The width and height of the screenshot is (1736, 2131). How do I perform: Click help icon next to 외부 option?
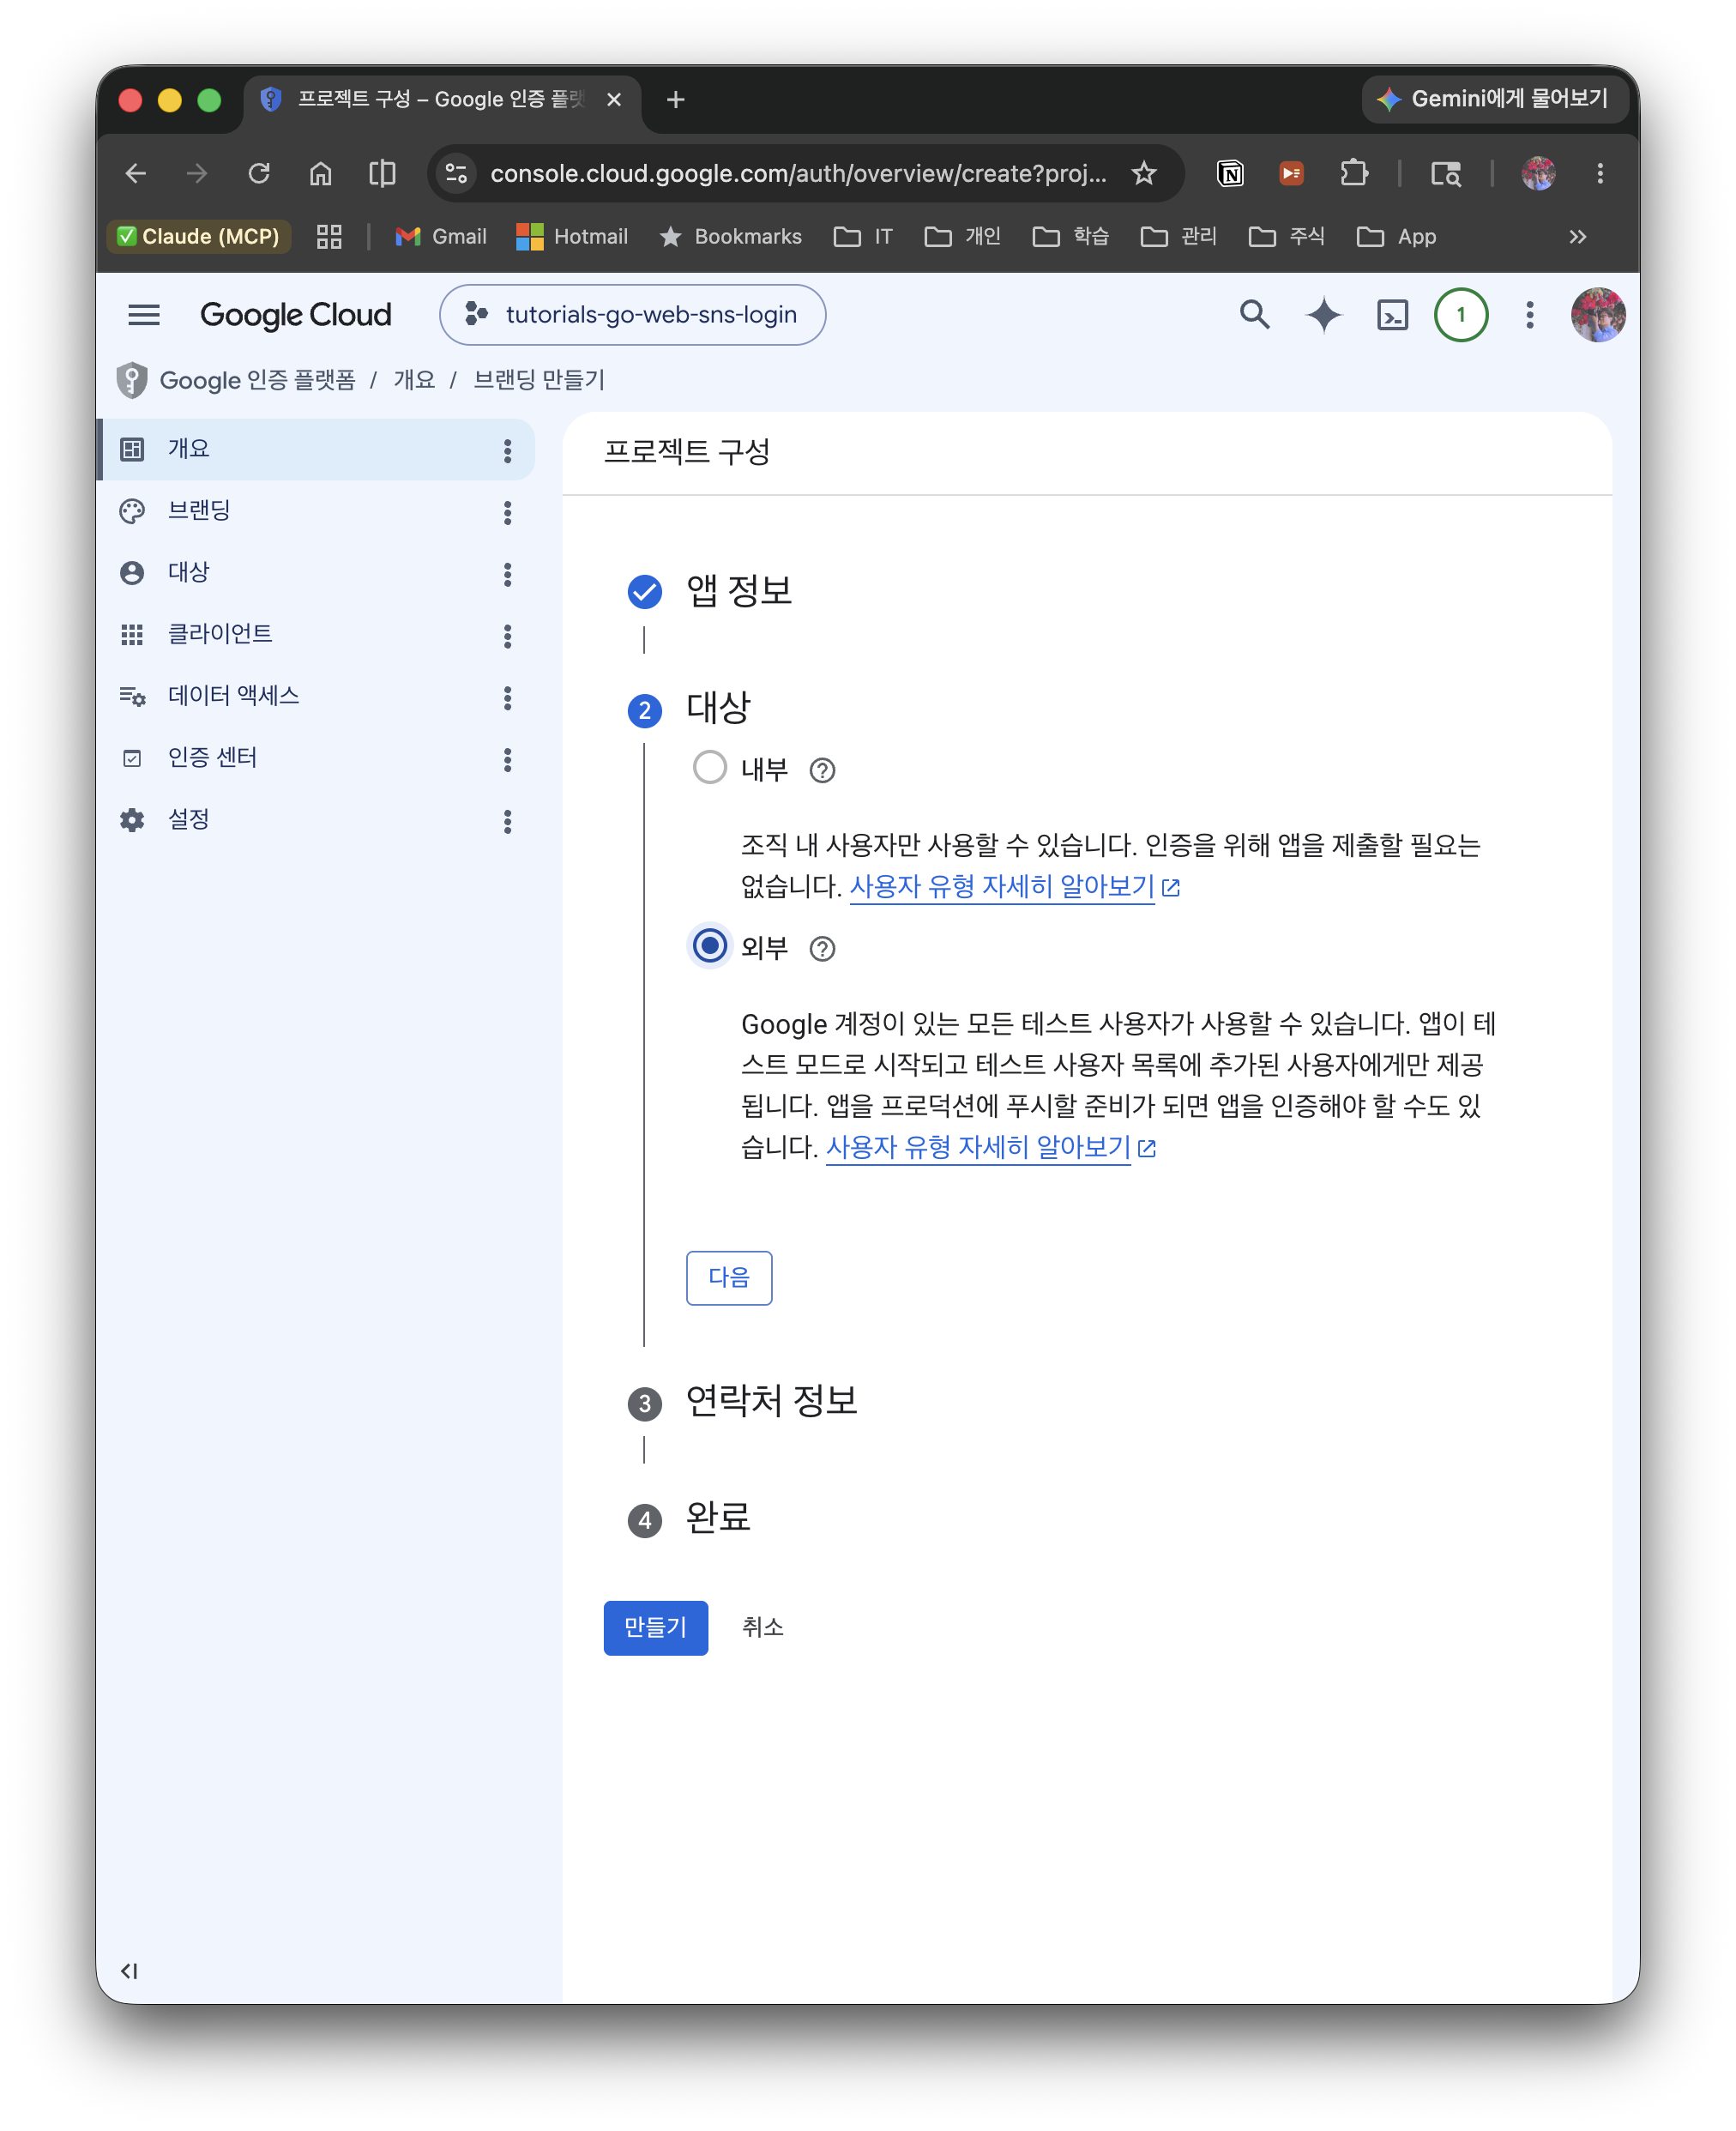[x=822, y=948]
